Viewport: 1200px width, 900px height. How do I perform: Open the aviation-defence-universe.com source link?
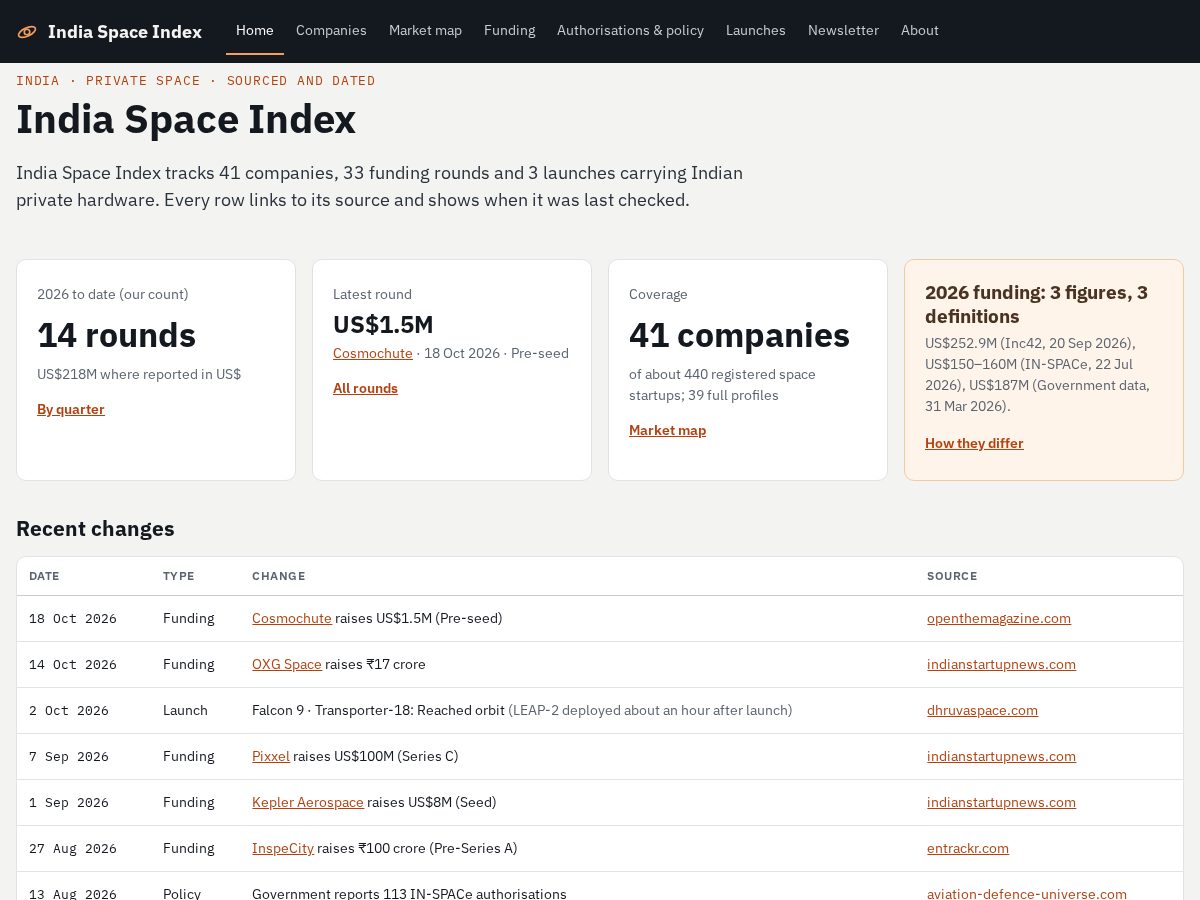click(x=1027, y=893)
